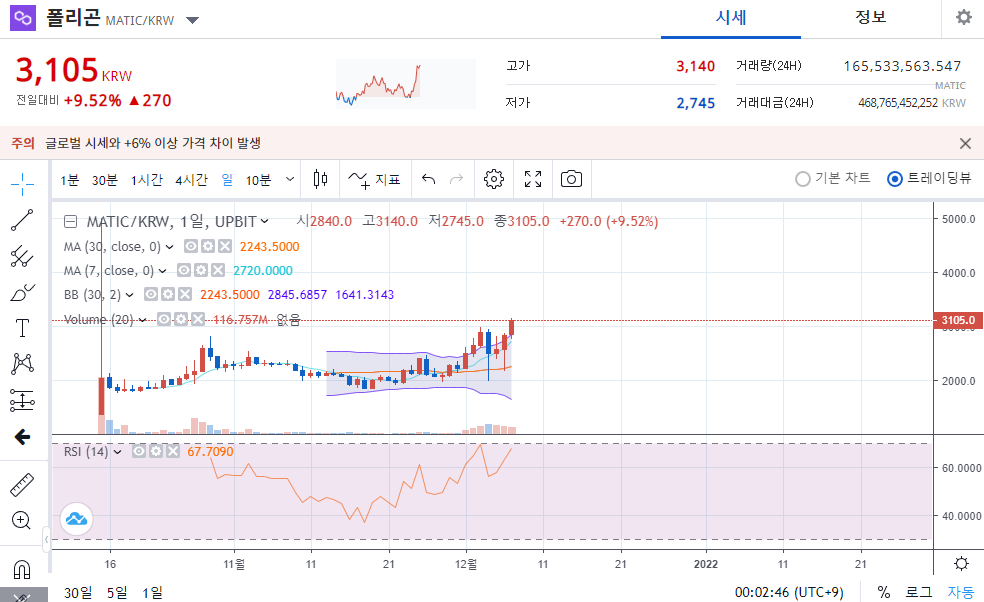Image resolution: width=984 pixels, height=602 pixels.
Task: Remove the RSI (14) indicator
Action: coord(173,451)
